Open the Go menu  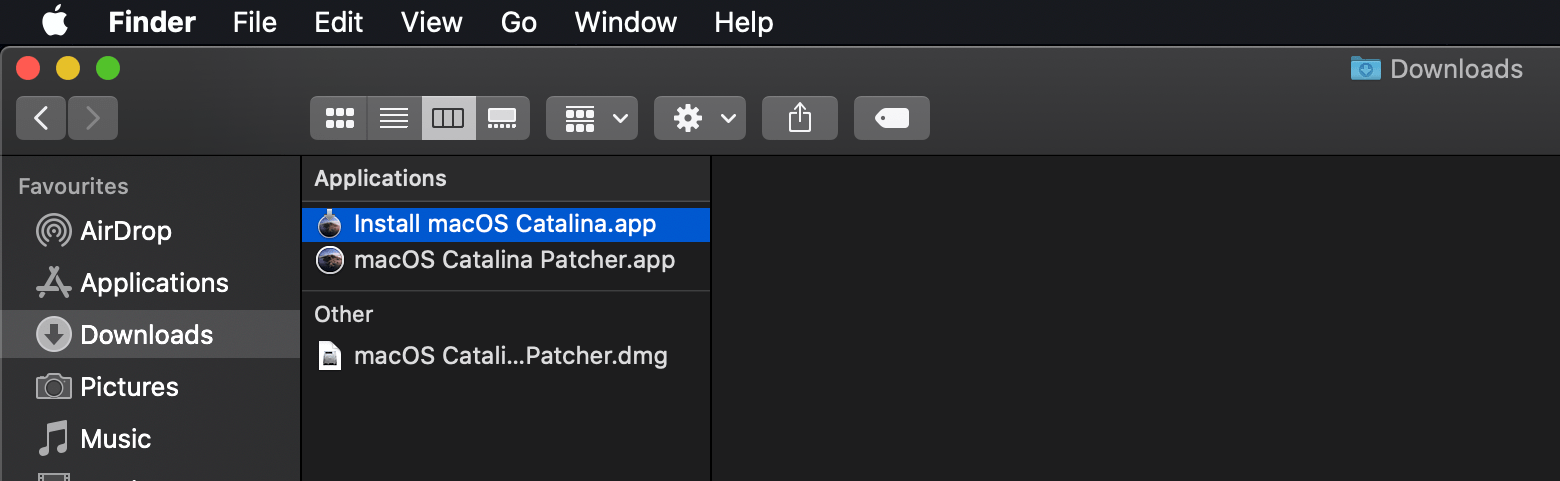coord(518,22)
